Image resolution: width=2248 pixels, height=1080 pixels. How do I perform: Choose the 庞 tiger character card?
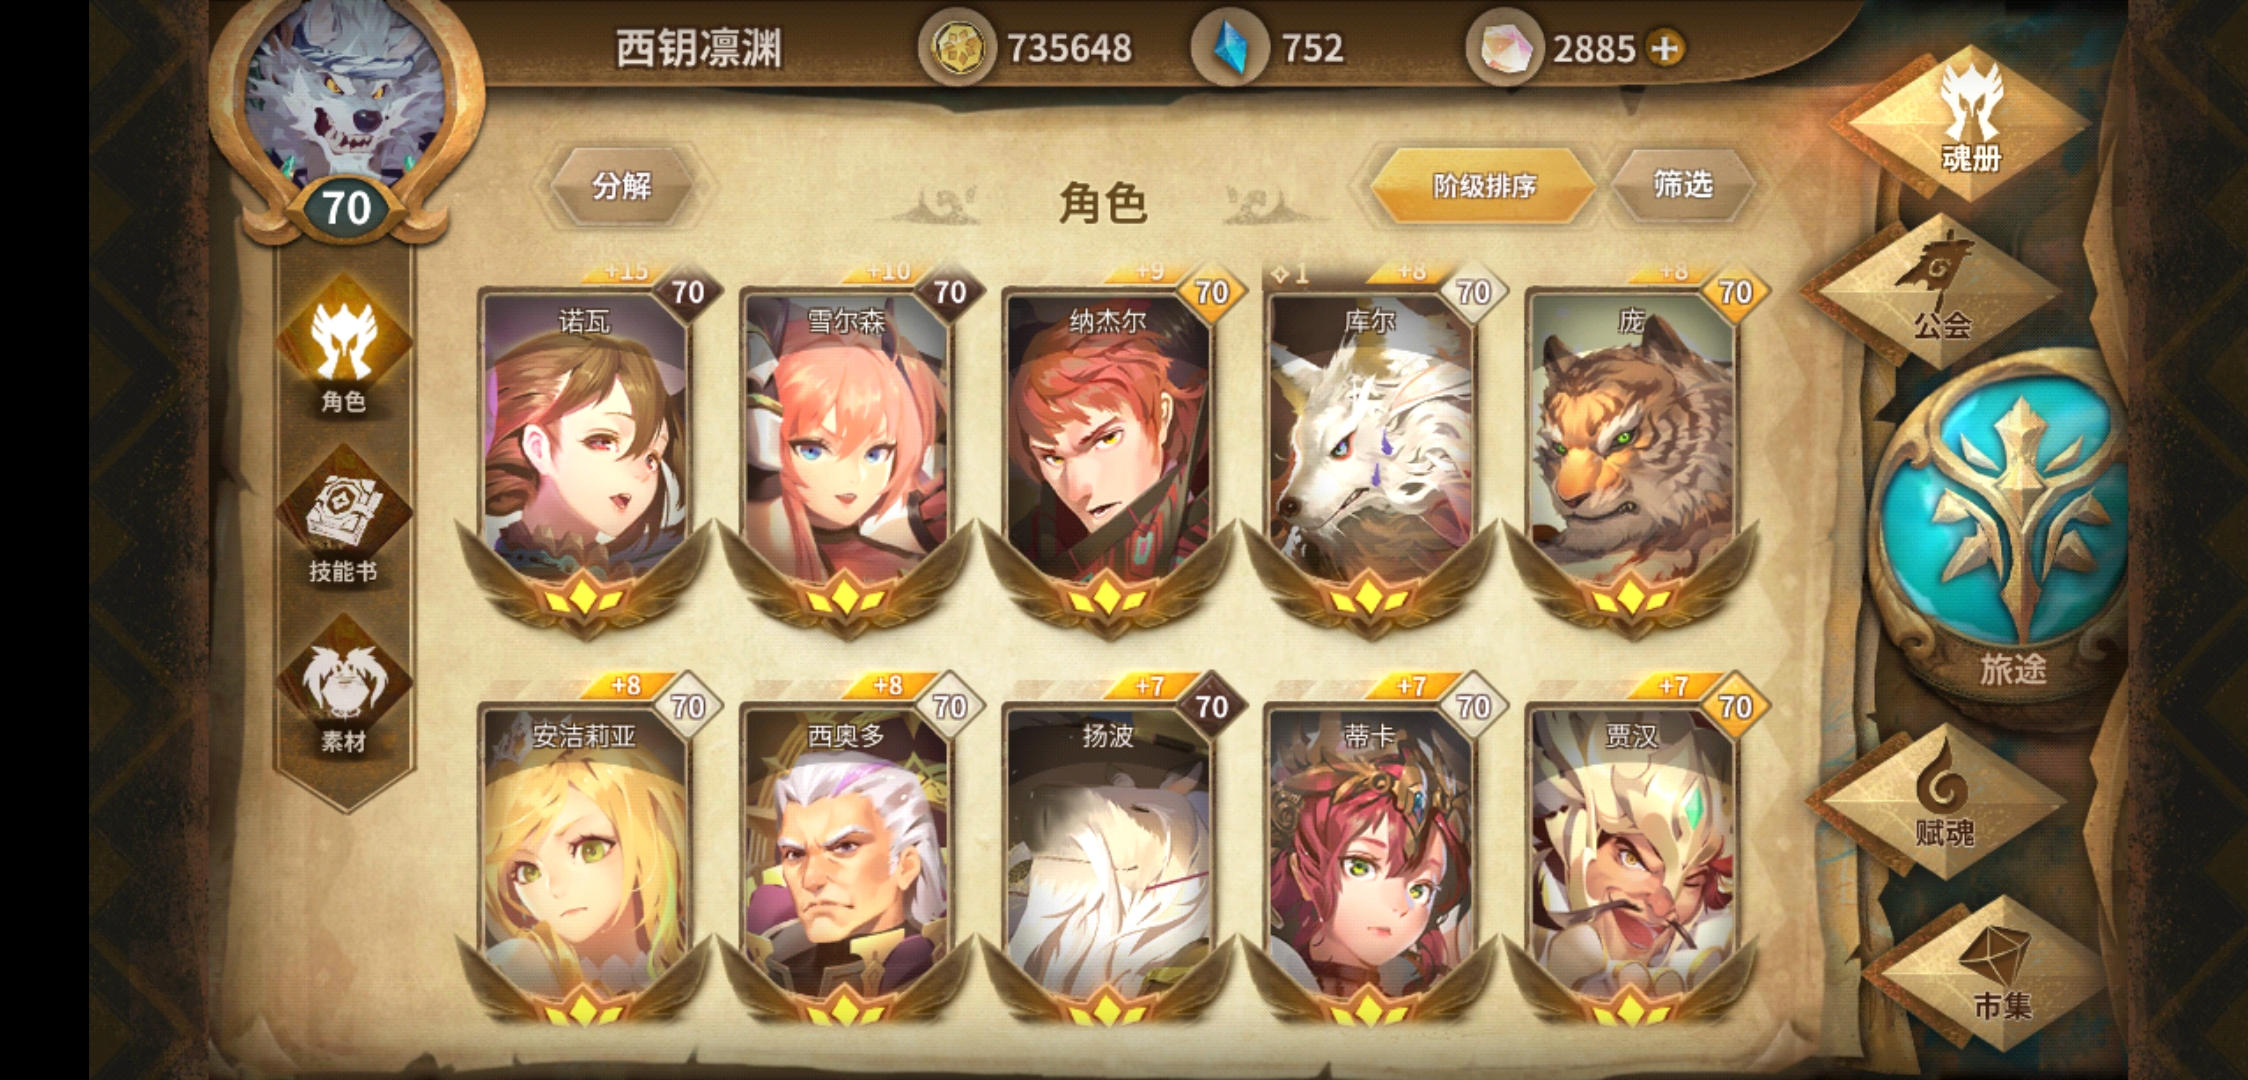(x=1632, y=450)
